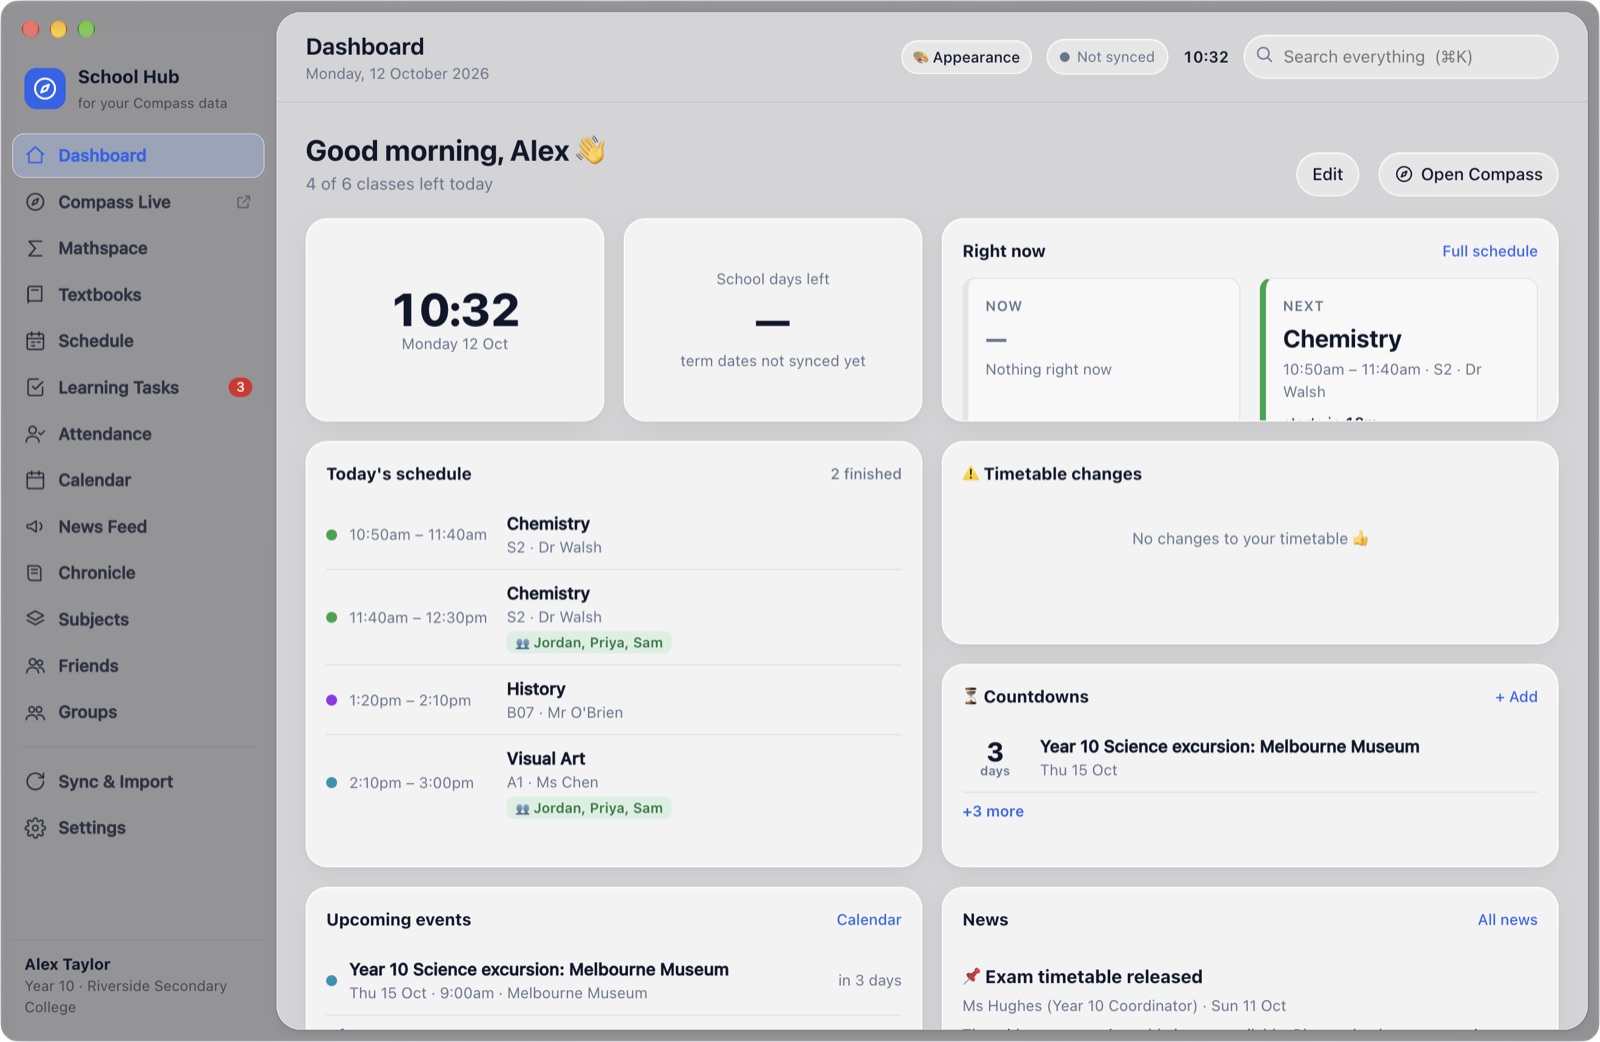Open Friends from the sidebar

point(138,666)
